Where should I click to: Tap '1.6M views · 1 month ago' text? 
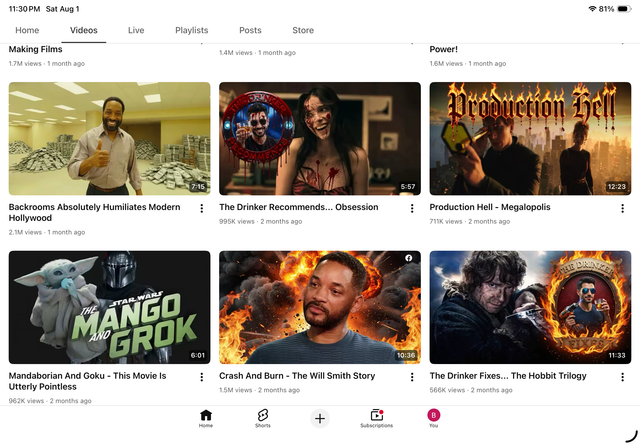click(x=468, y=63)
